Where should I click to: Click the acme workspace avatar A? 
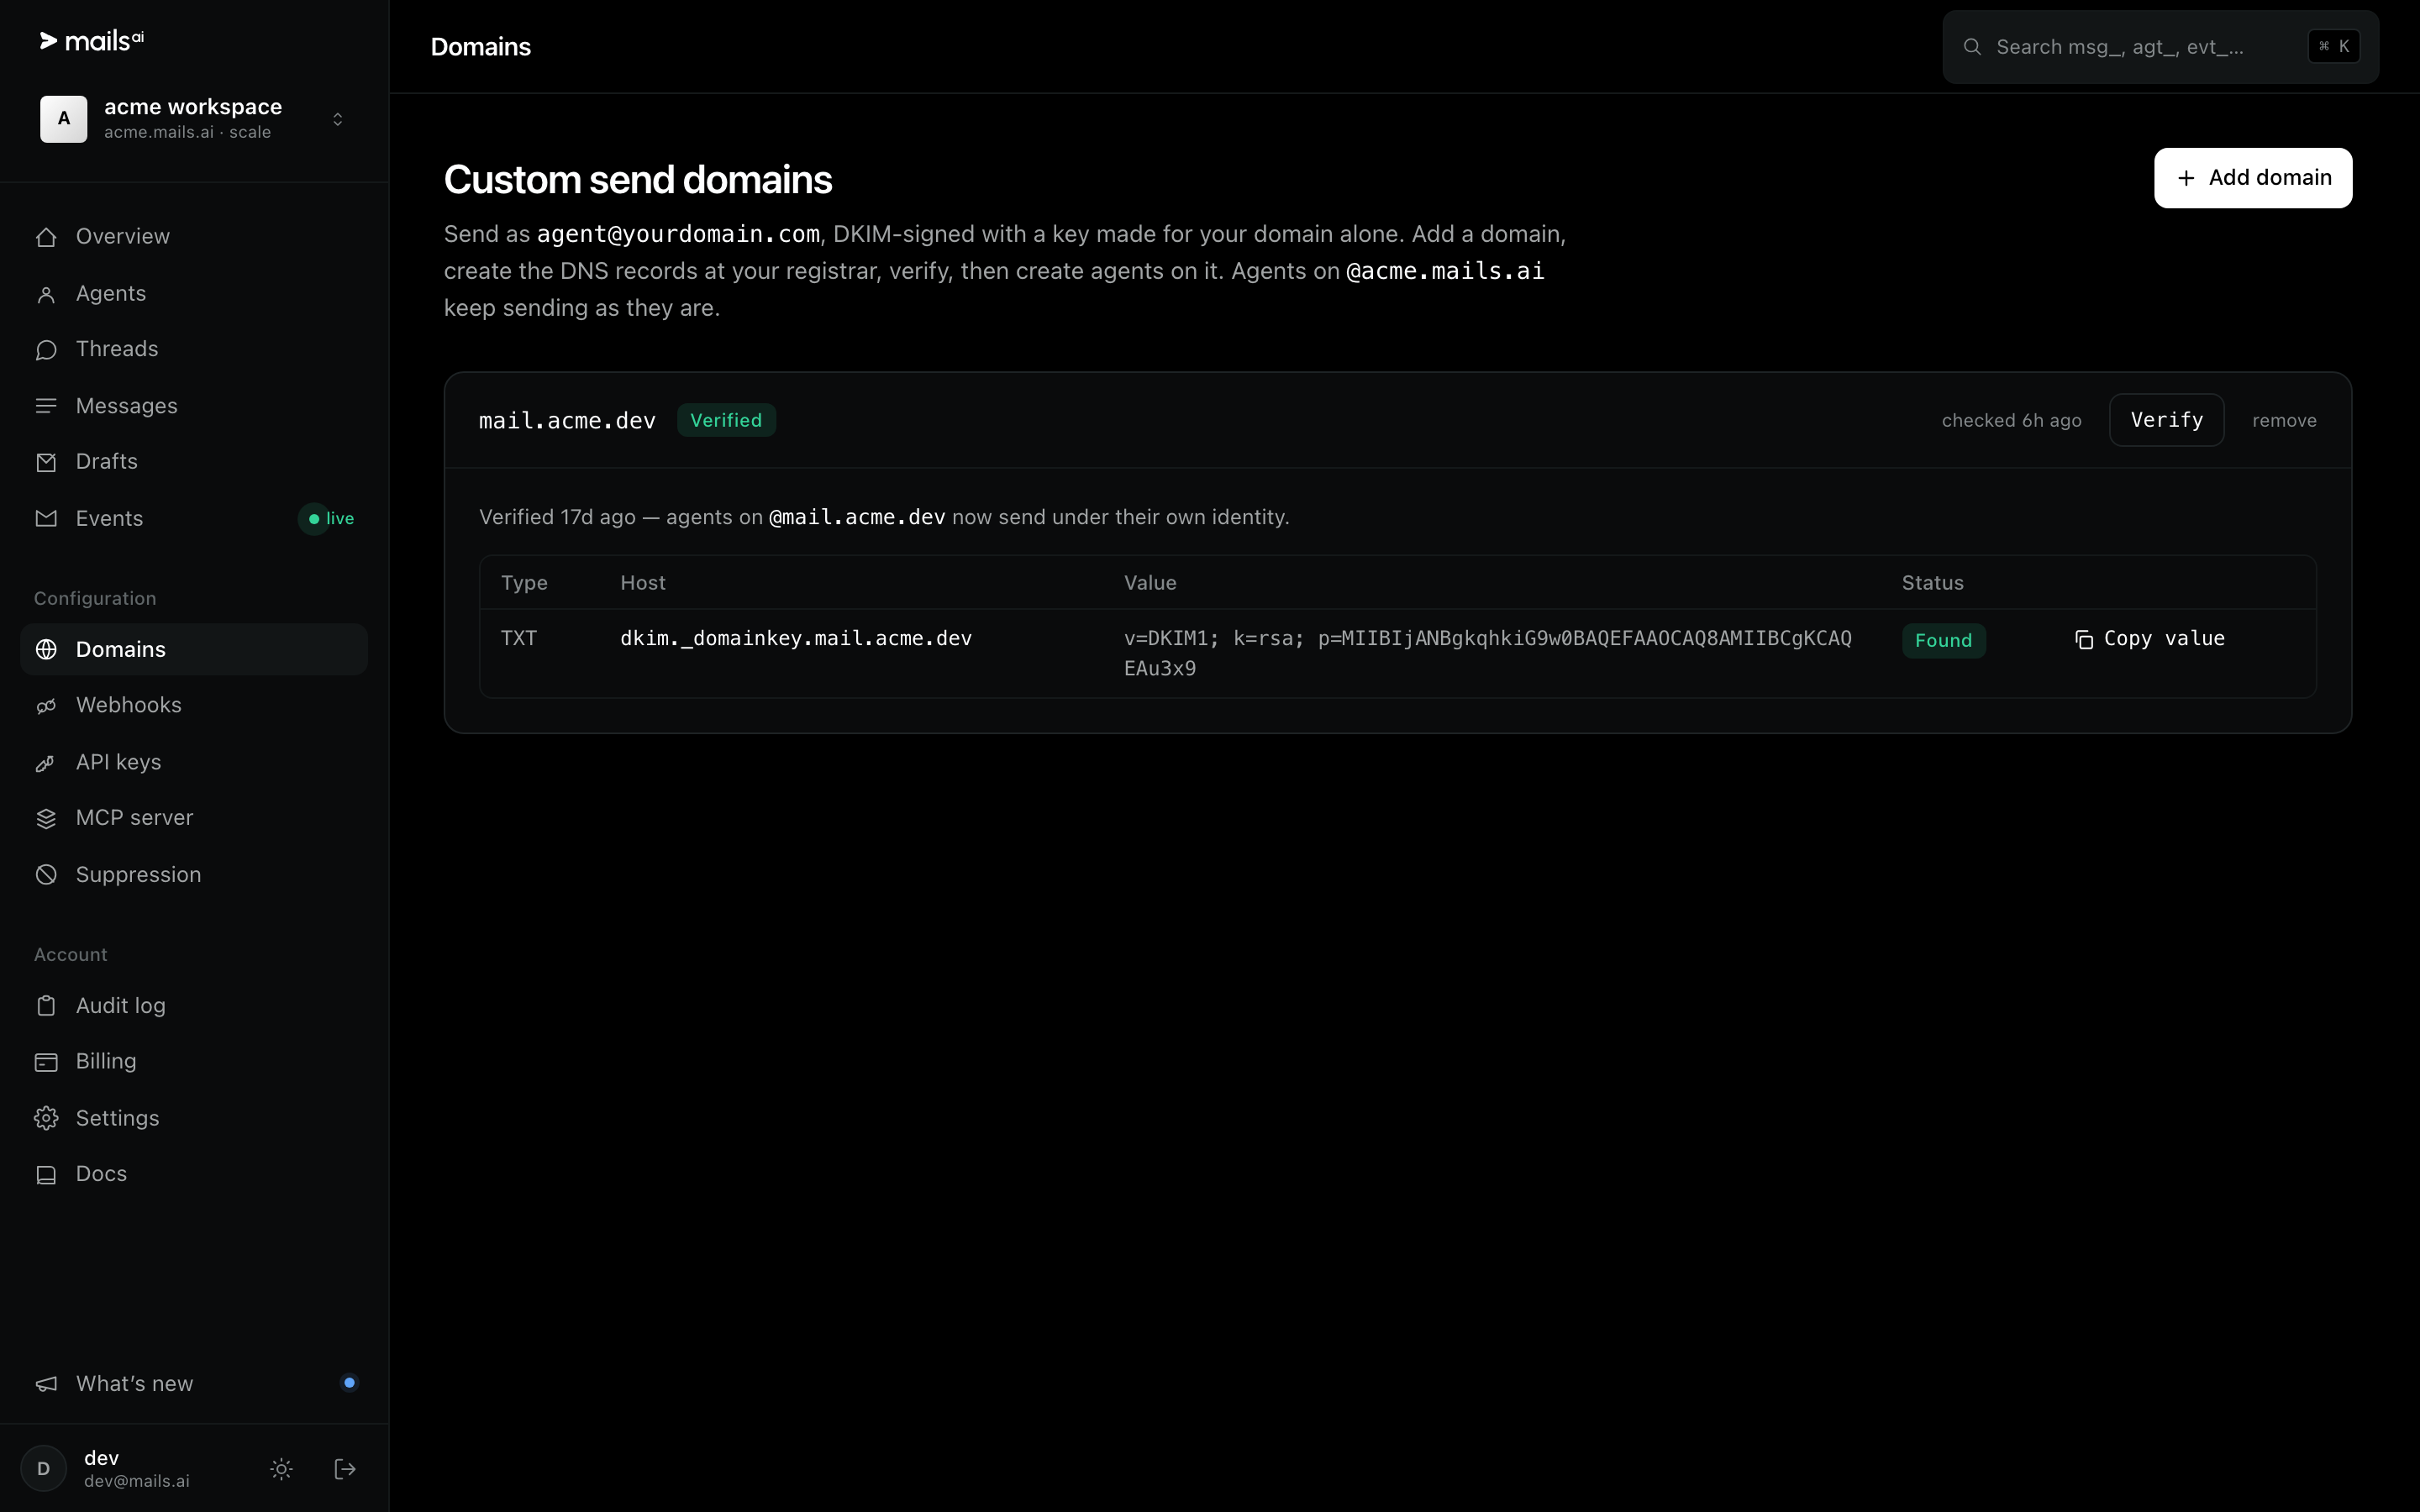click(x=63, y=119)
